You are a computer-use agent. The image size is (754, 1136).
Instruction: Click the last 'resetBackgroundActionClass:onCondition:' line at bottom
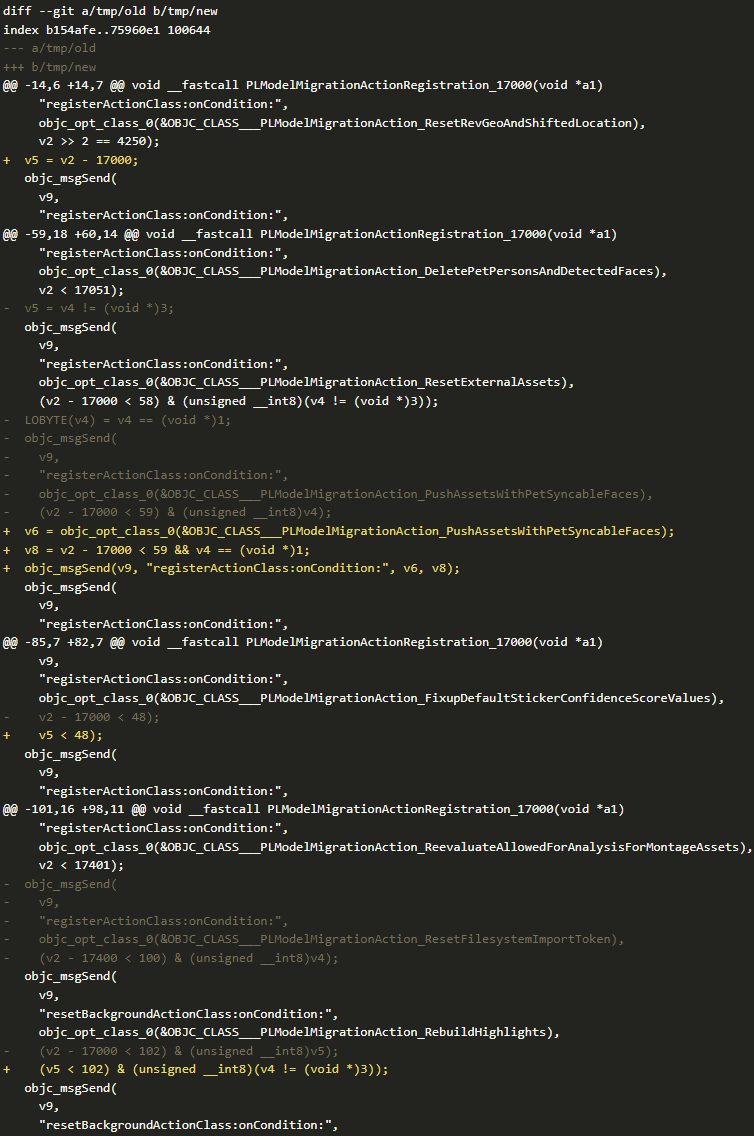pyautogui.click(x=188, y=1125)
